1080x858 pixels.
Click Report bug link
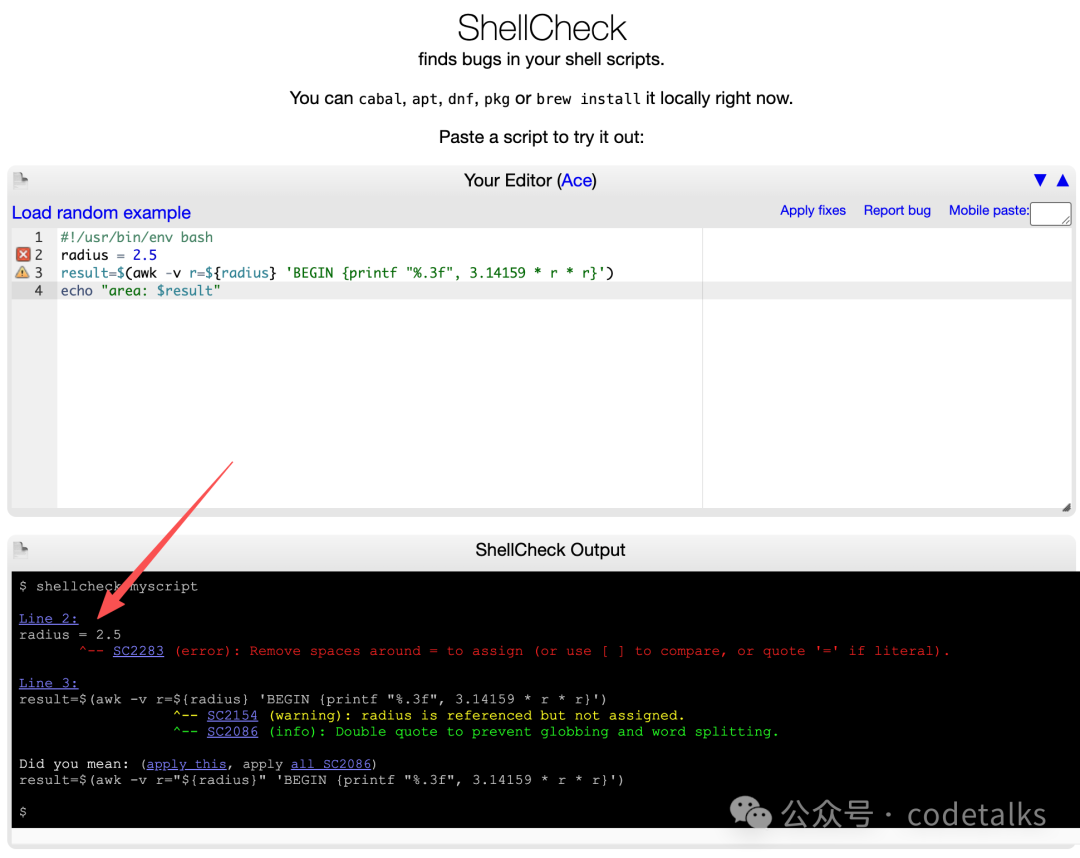[x=897, y=211]
